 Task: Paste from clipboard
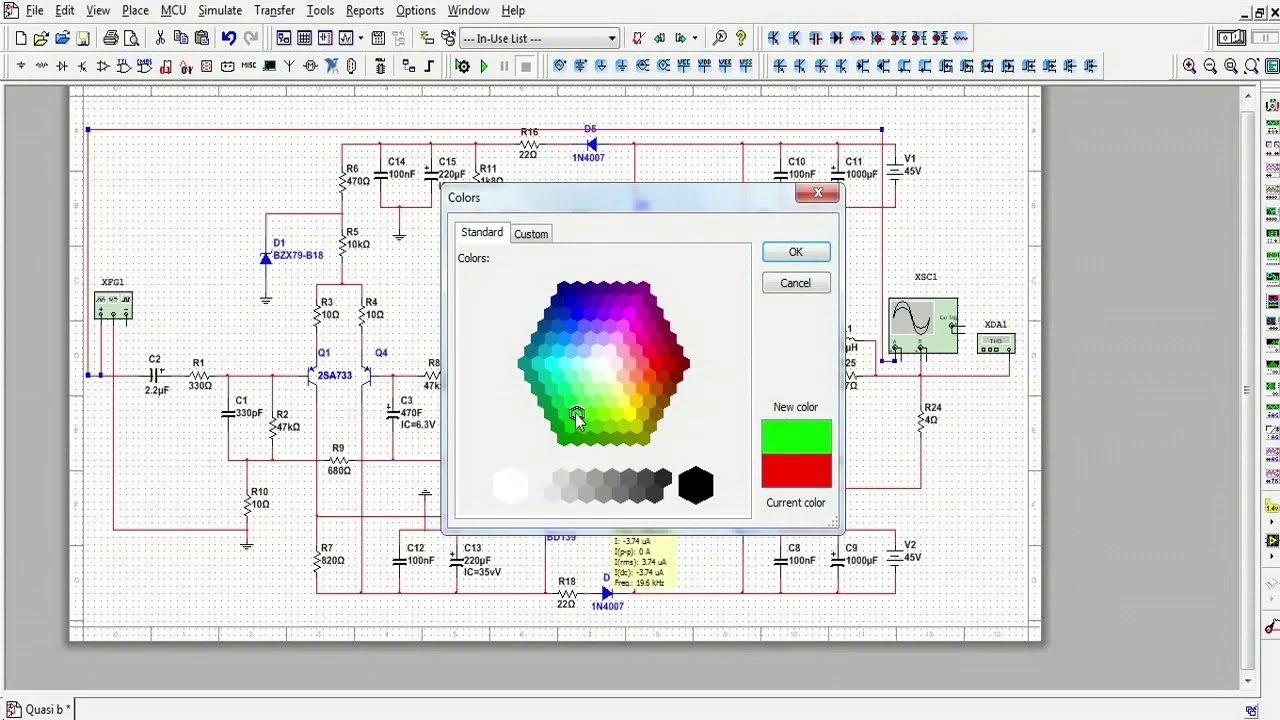[x=202, y=38]
